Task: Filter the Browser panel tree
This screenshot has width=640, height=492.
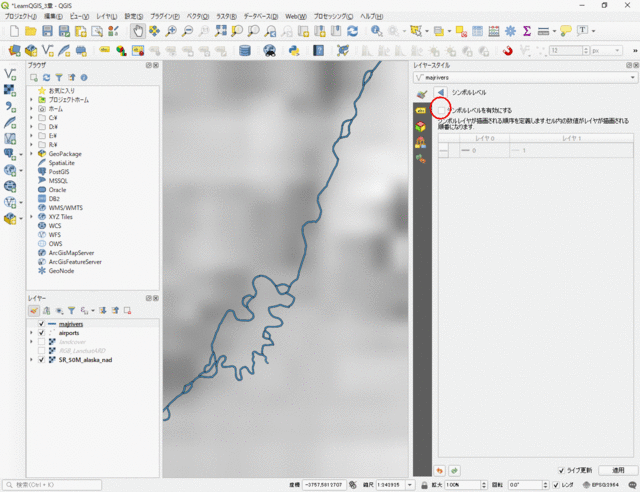Action: [x=59, y=78]
